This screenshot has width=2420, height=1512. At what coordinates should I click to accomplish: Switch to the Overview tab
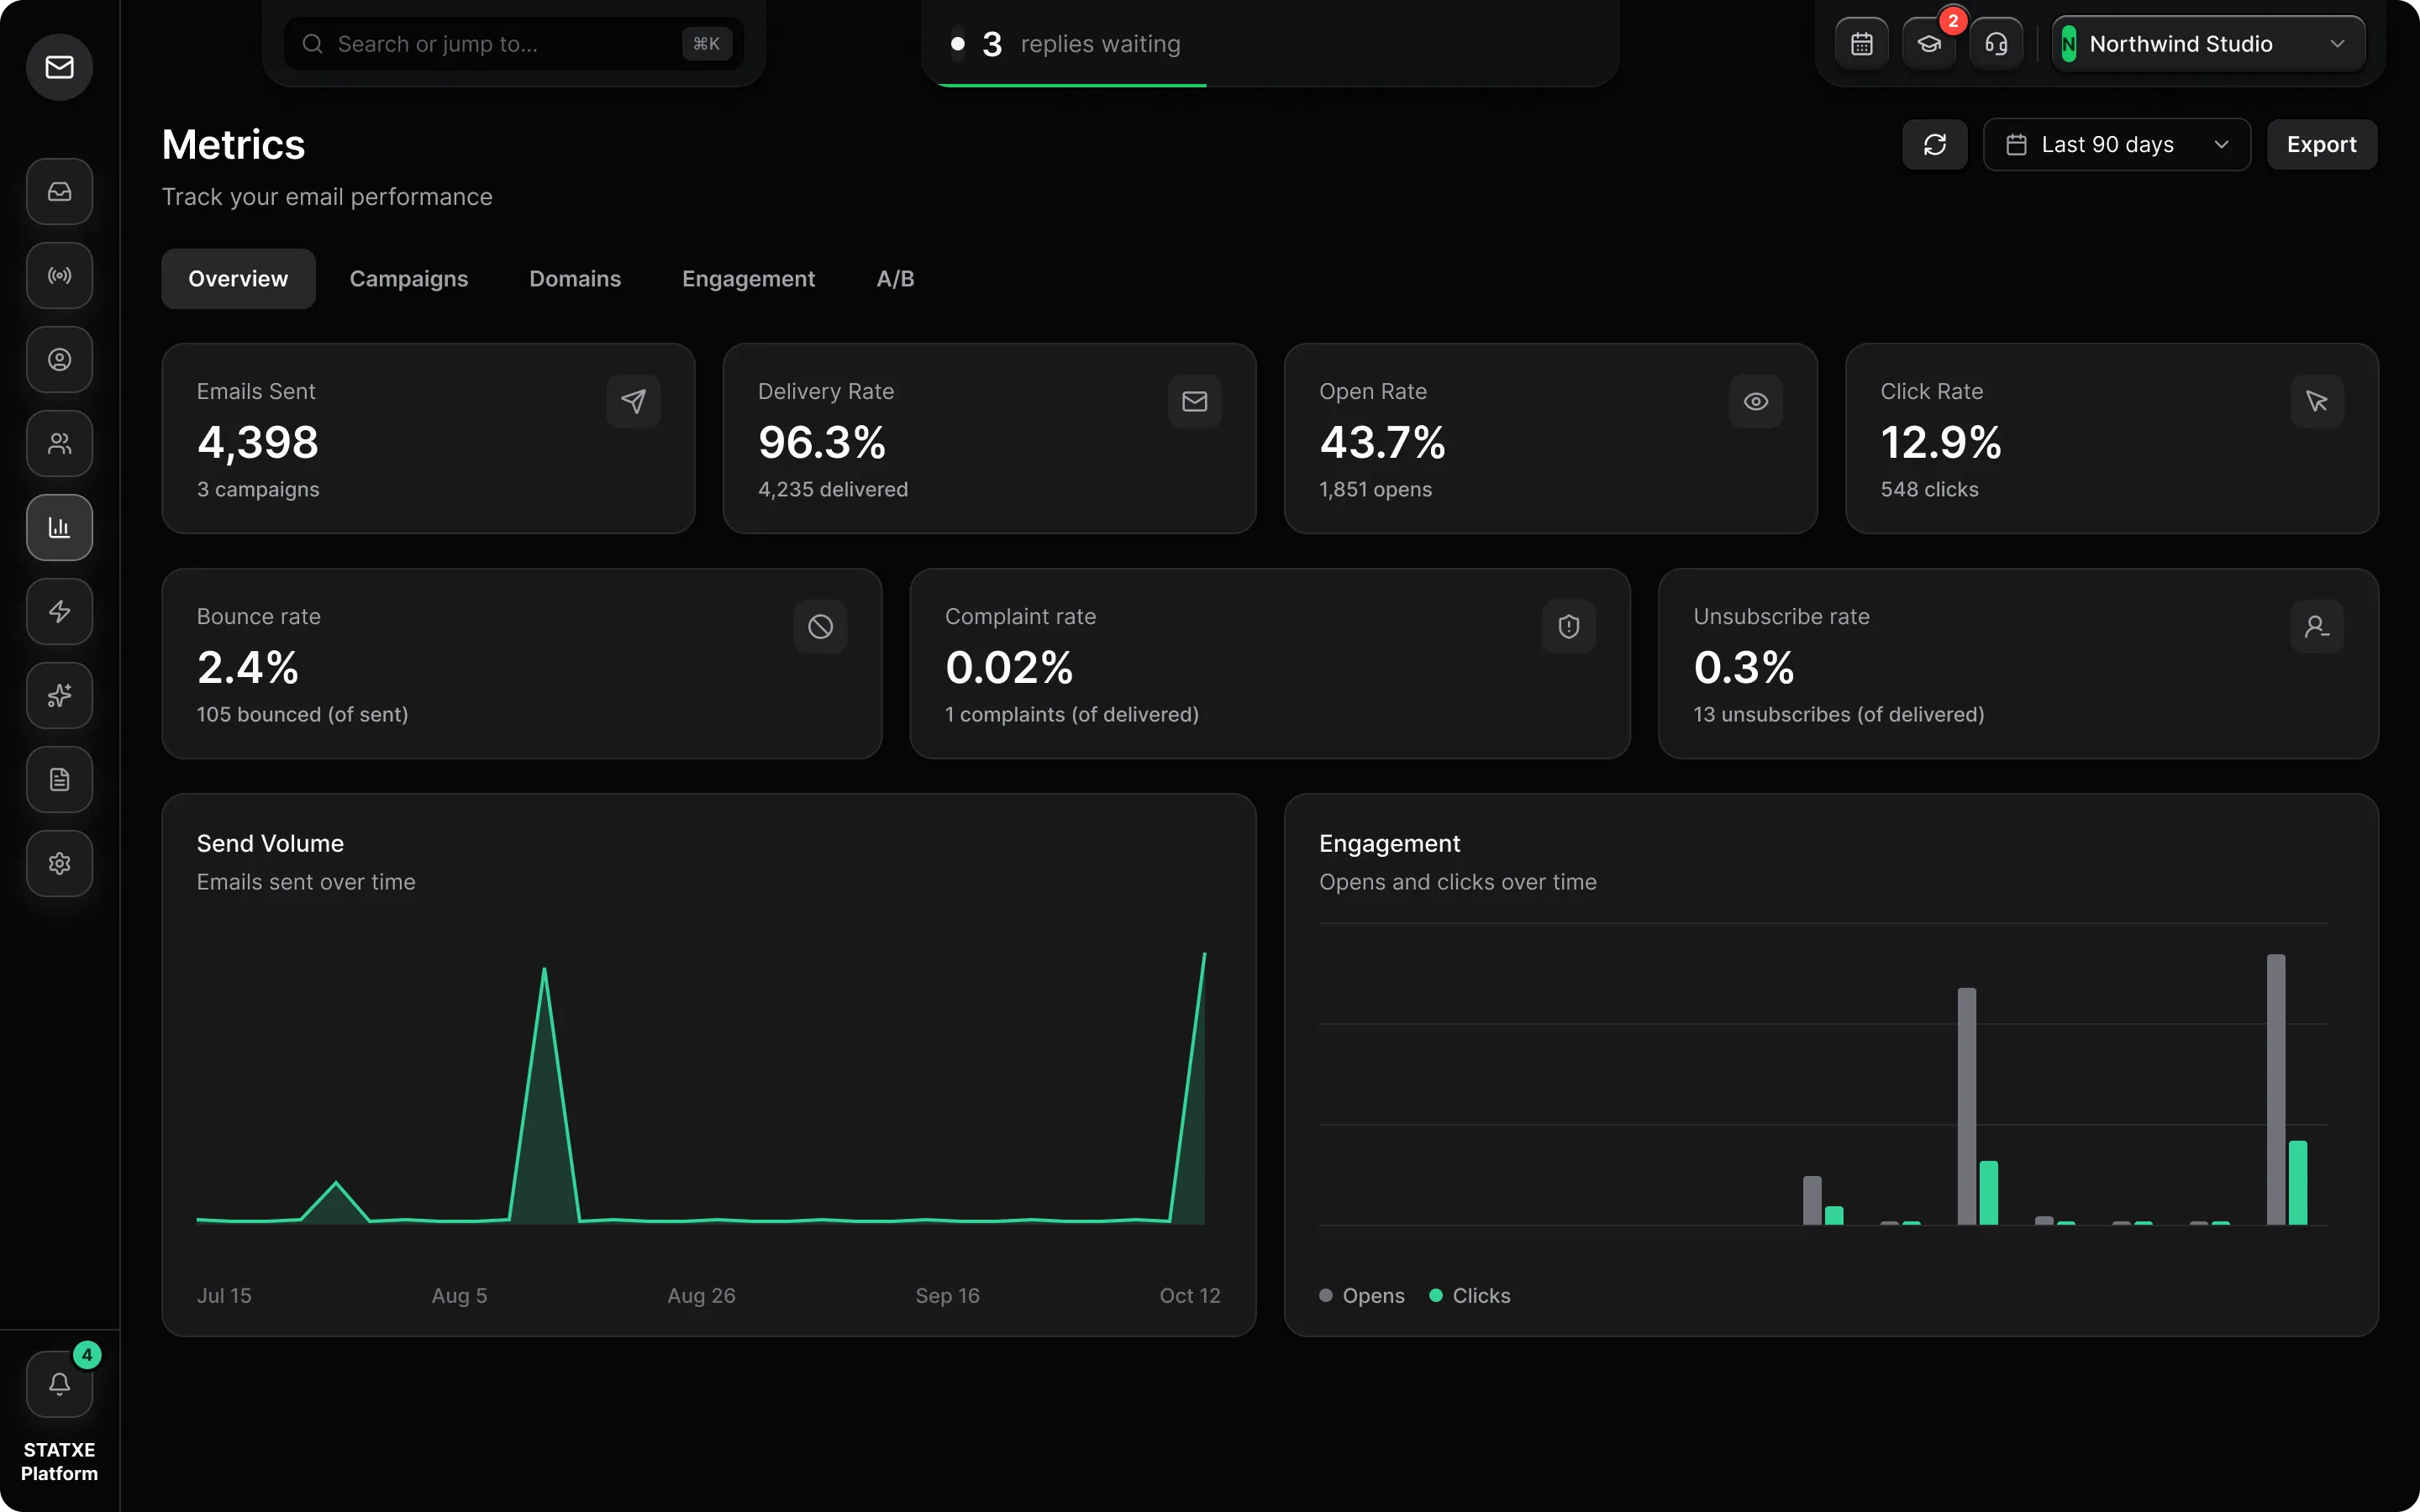click(238, 279)
